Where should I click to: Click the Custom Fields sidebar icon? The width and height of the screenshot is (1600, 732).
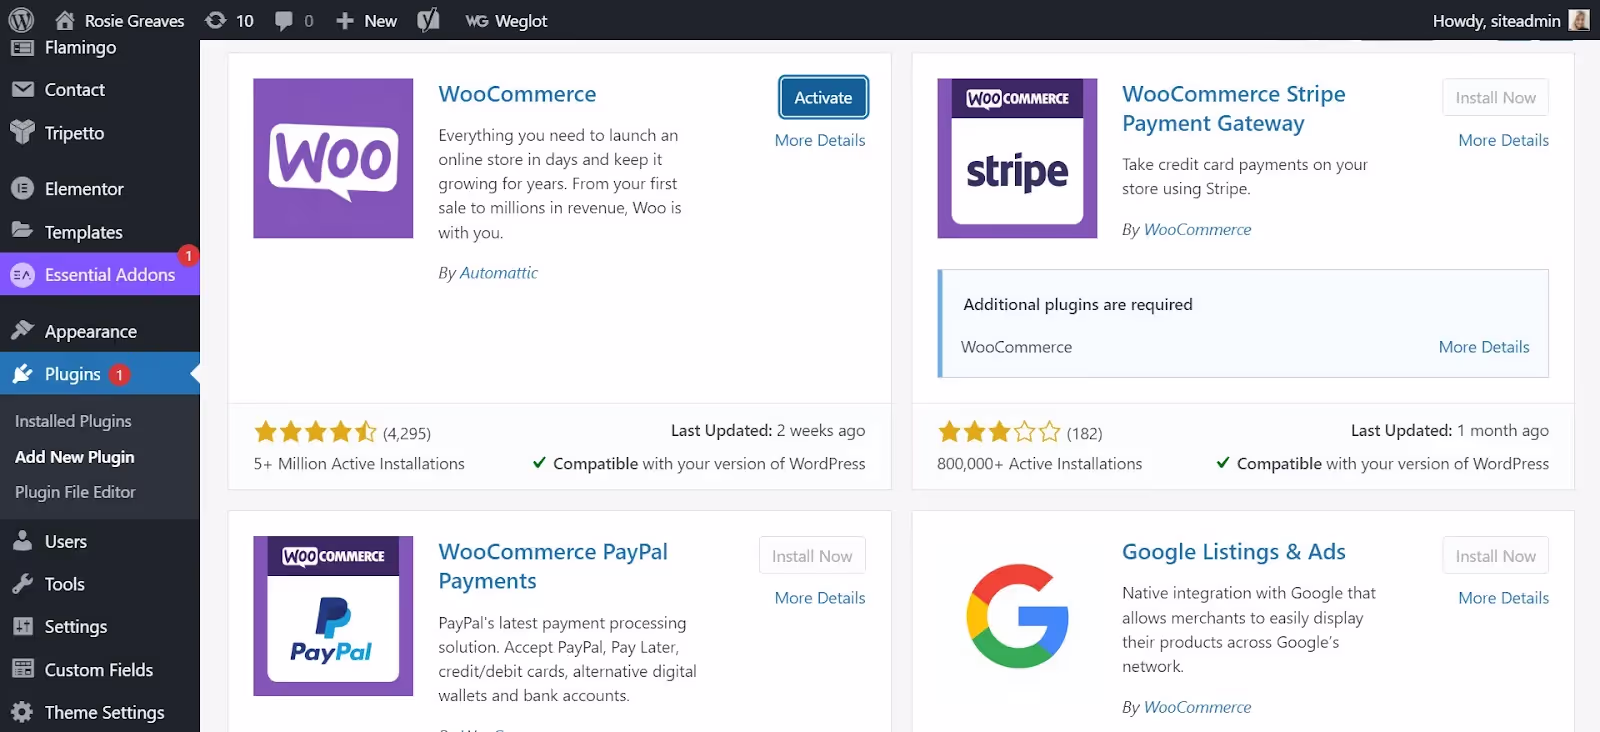point(22,669)
